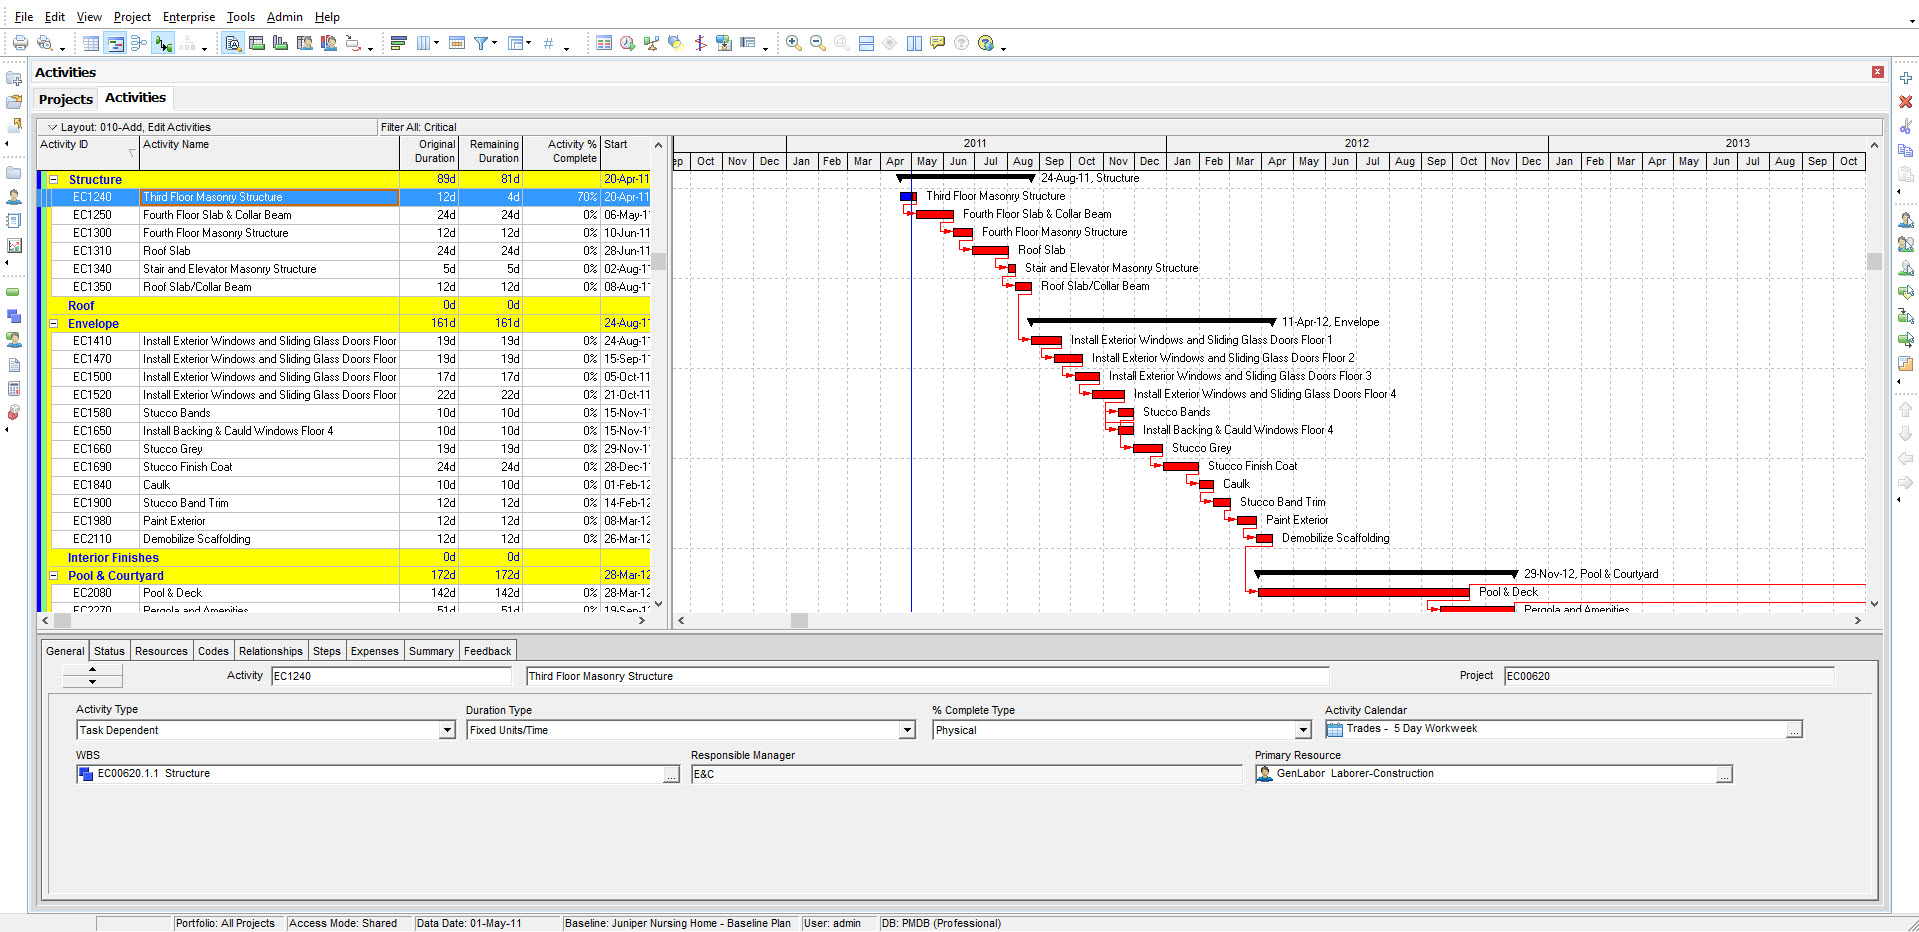Open the Activities green bar icon in left sidebar
This screenshot has width=1919, height=932.
14,292
